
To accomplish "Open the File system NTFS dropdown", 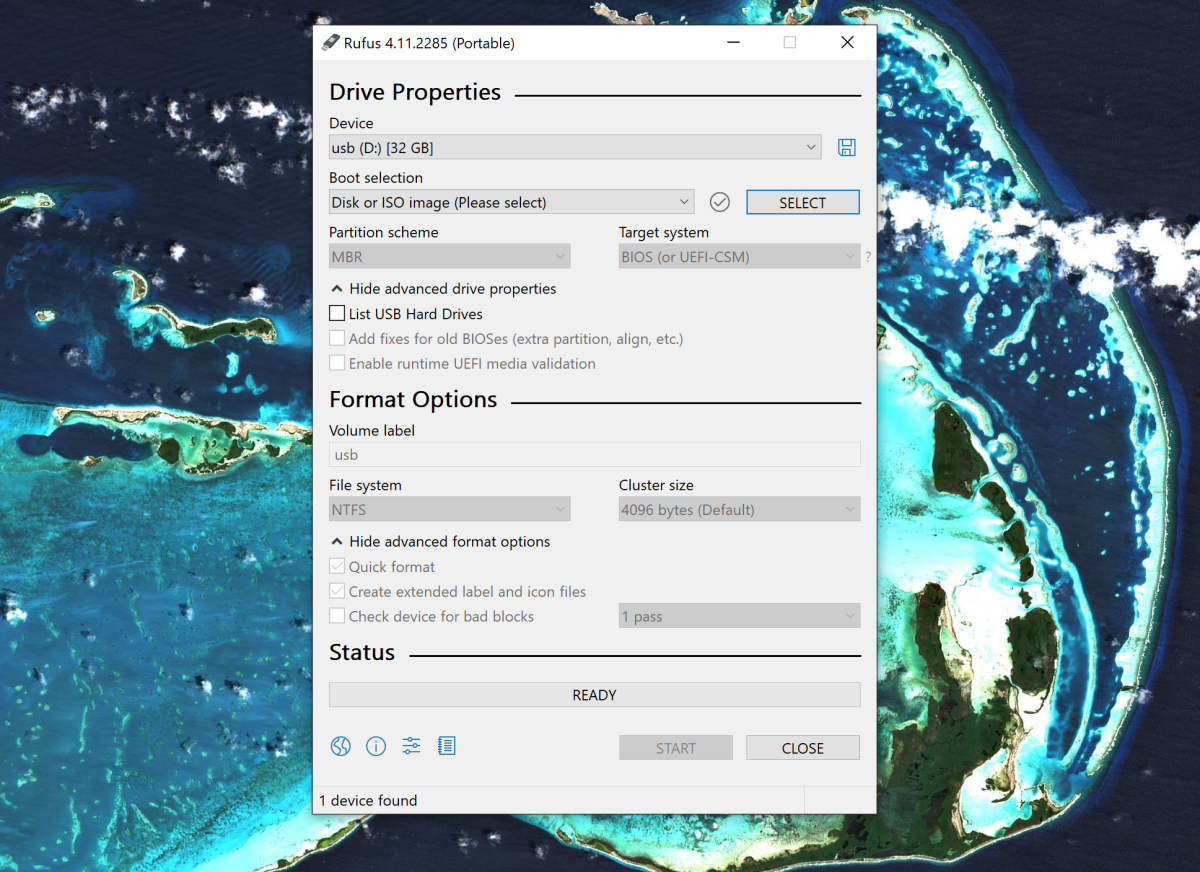I will [449, 510].
